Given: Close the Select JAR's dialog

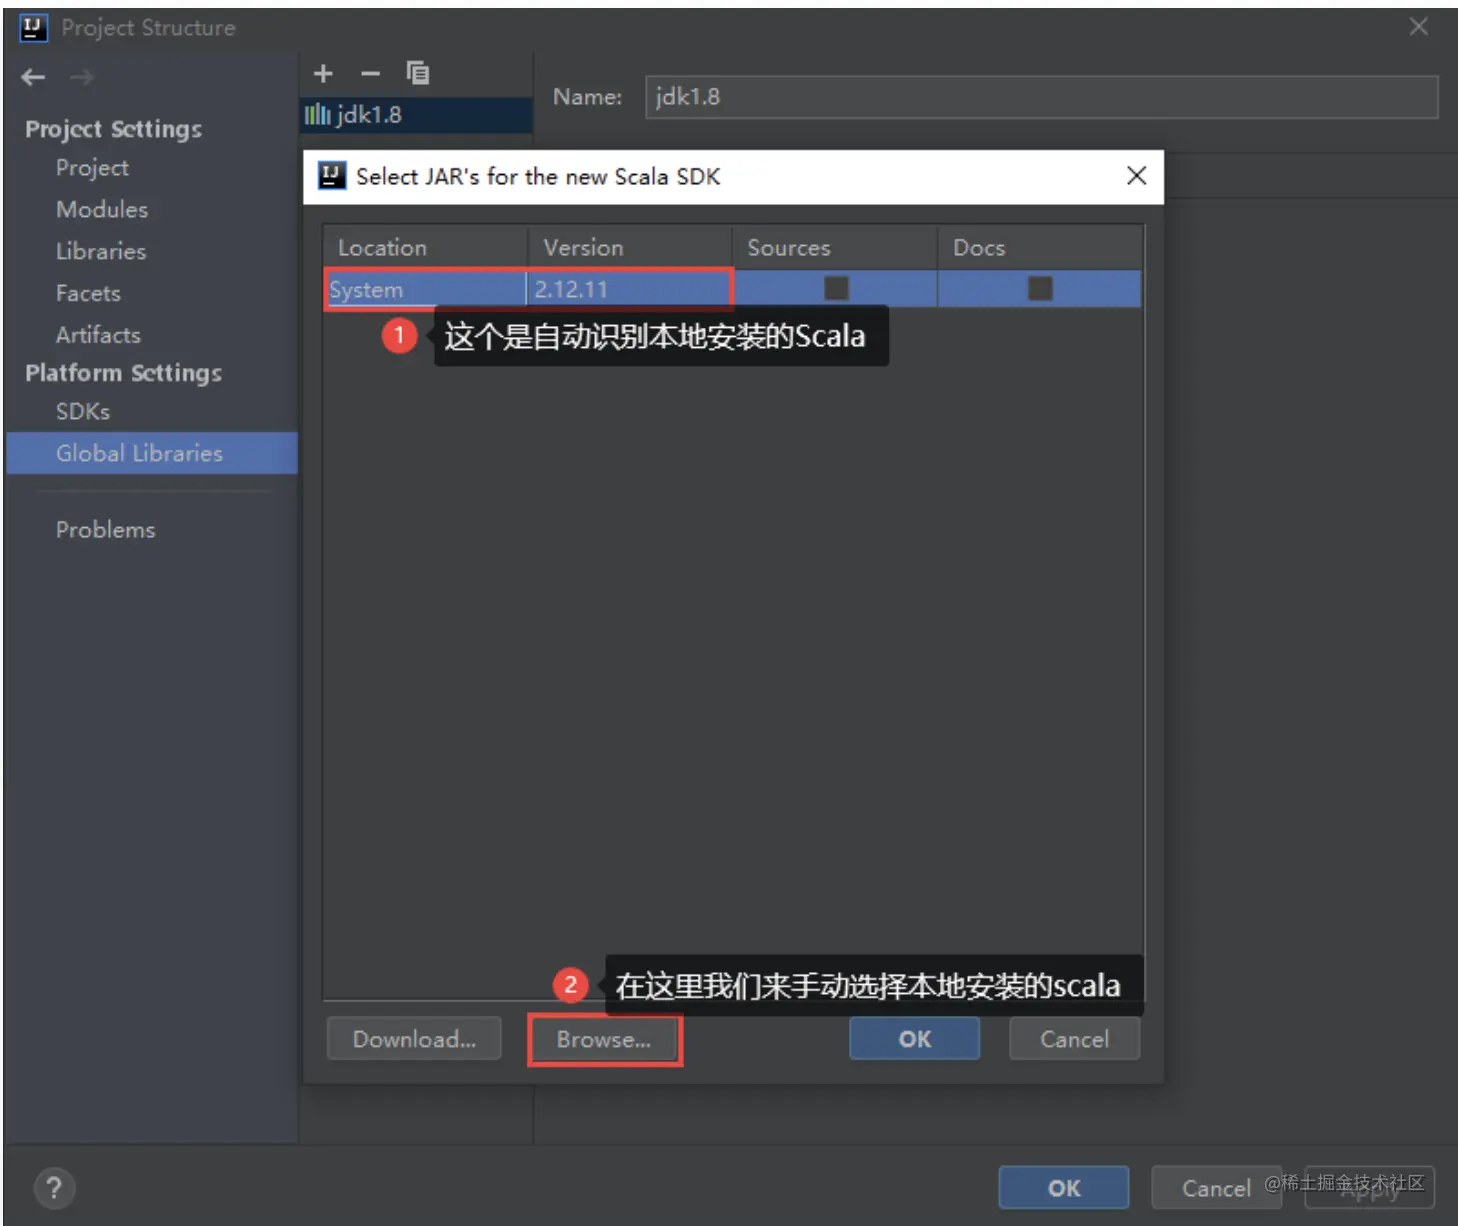Looking at the screenshot, I should (x=1136, y=176).
